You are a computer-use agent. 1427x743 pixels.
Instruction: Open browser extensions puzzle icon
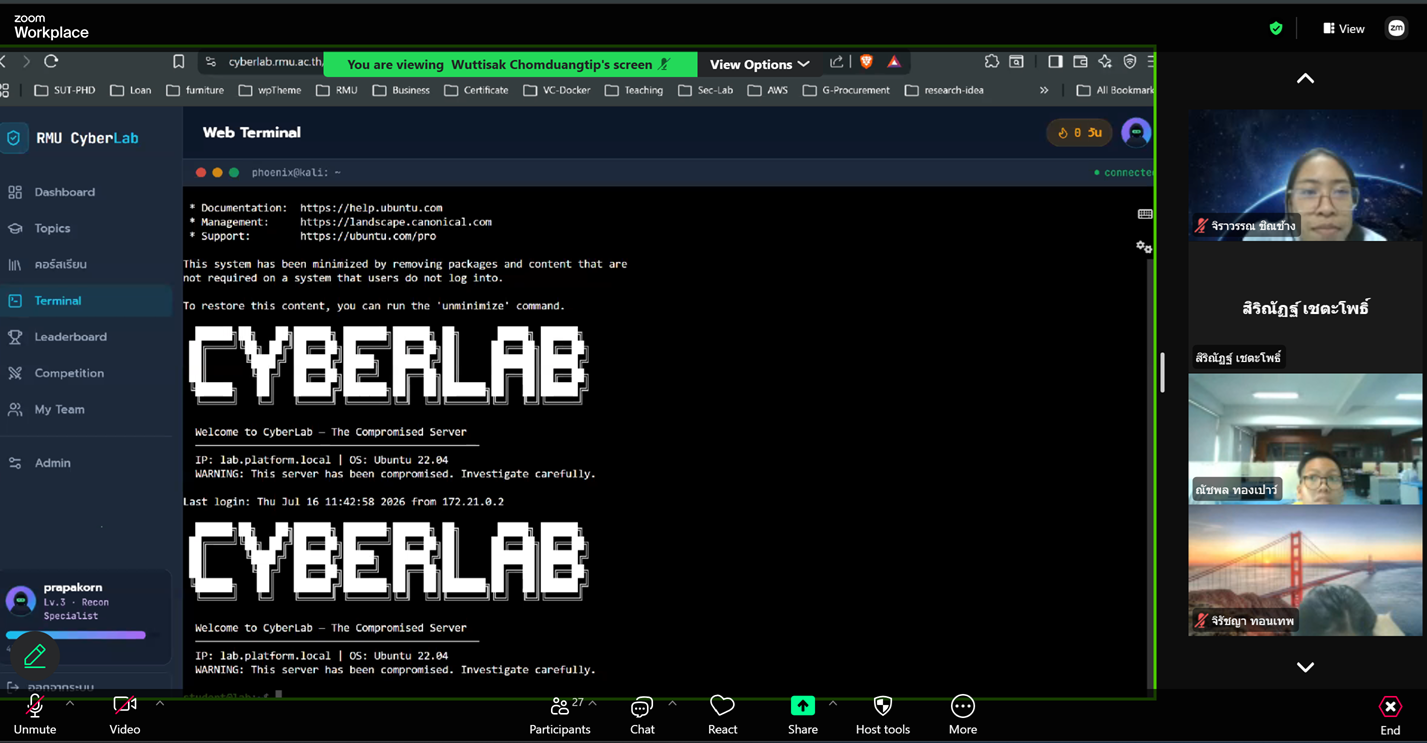991,62
